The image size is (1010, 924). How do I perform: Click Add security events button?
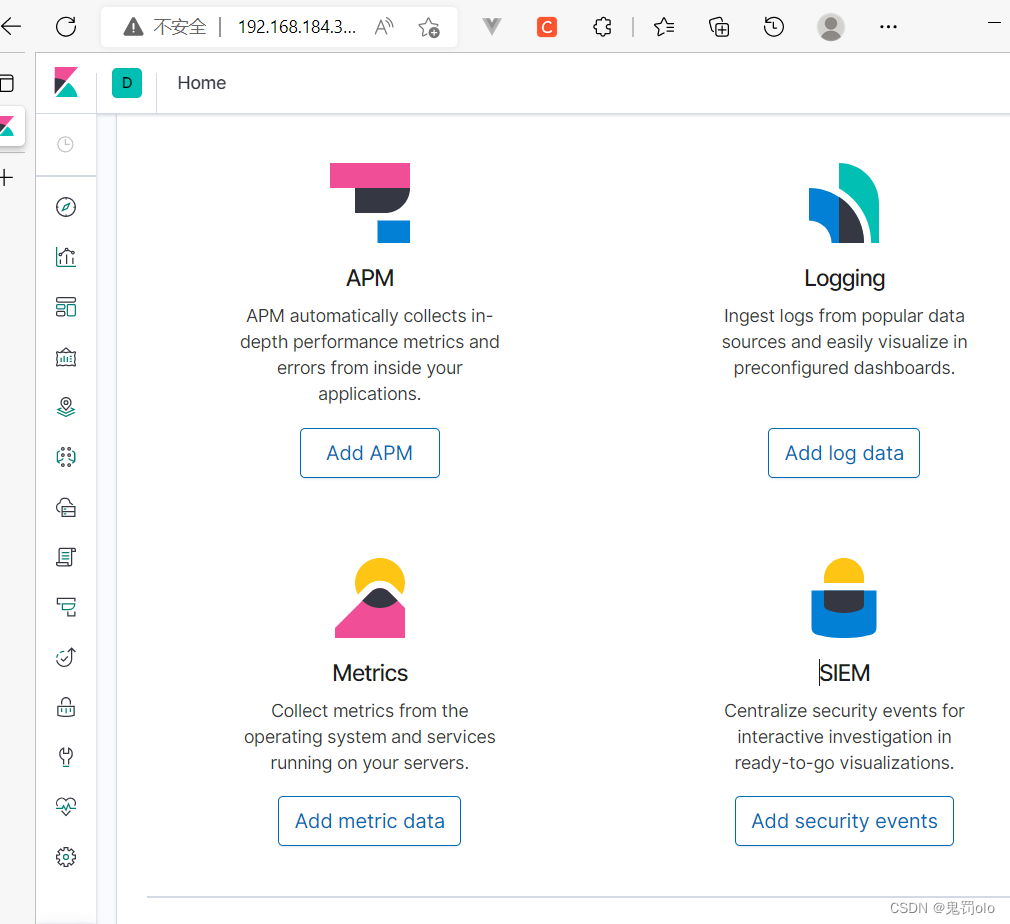pos(844,821)
